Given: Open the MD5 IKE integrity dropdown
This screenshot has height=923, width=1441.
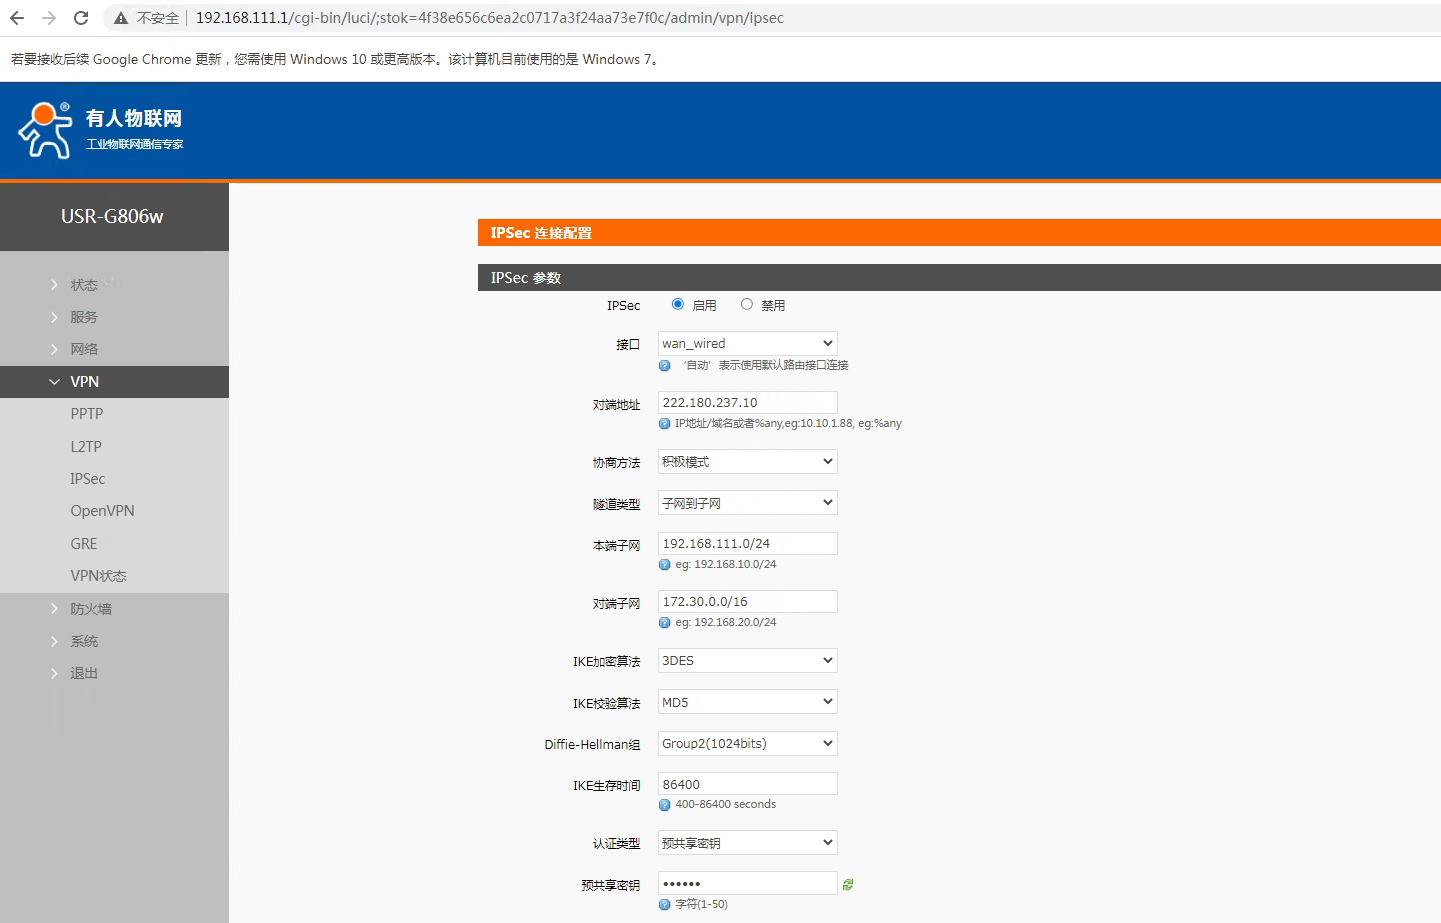Looking at the screenshot, I should [747, 702].
